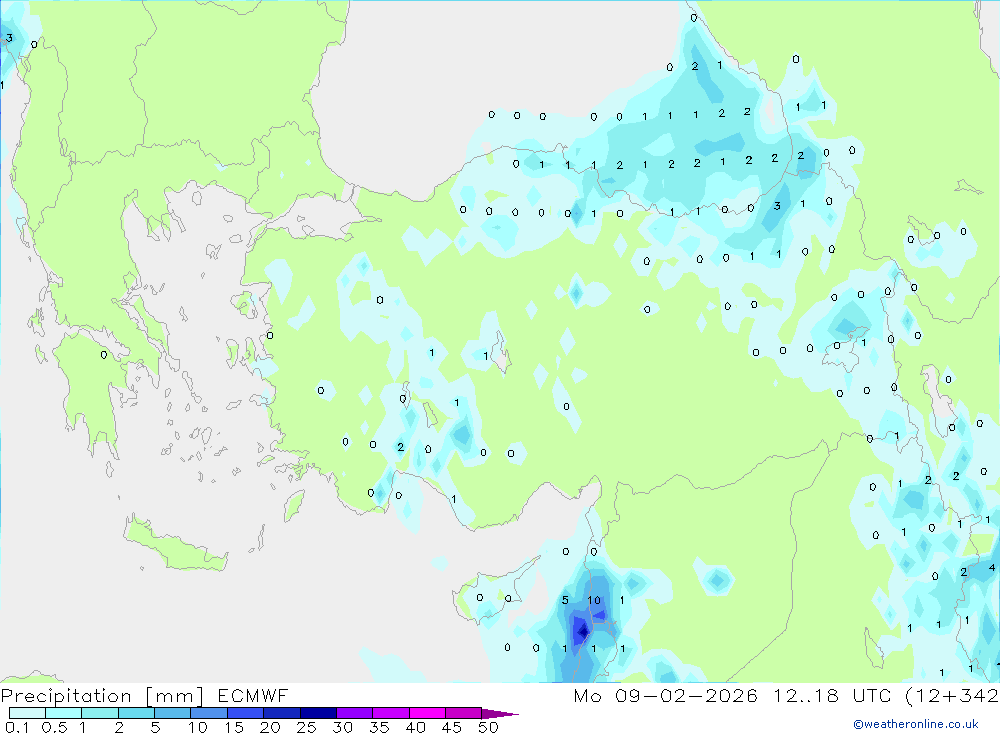This screenshot has height=733, width=1000.
Task: Click the above-50 arrow tip of the legend
Action: (x=500, y=714)
